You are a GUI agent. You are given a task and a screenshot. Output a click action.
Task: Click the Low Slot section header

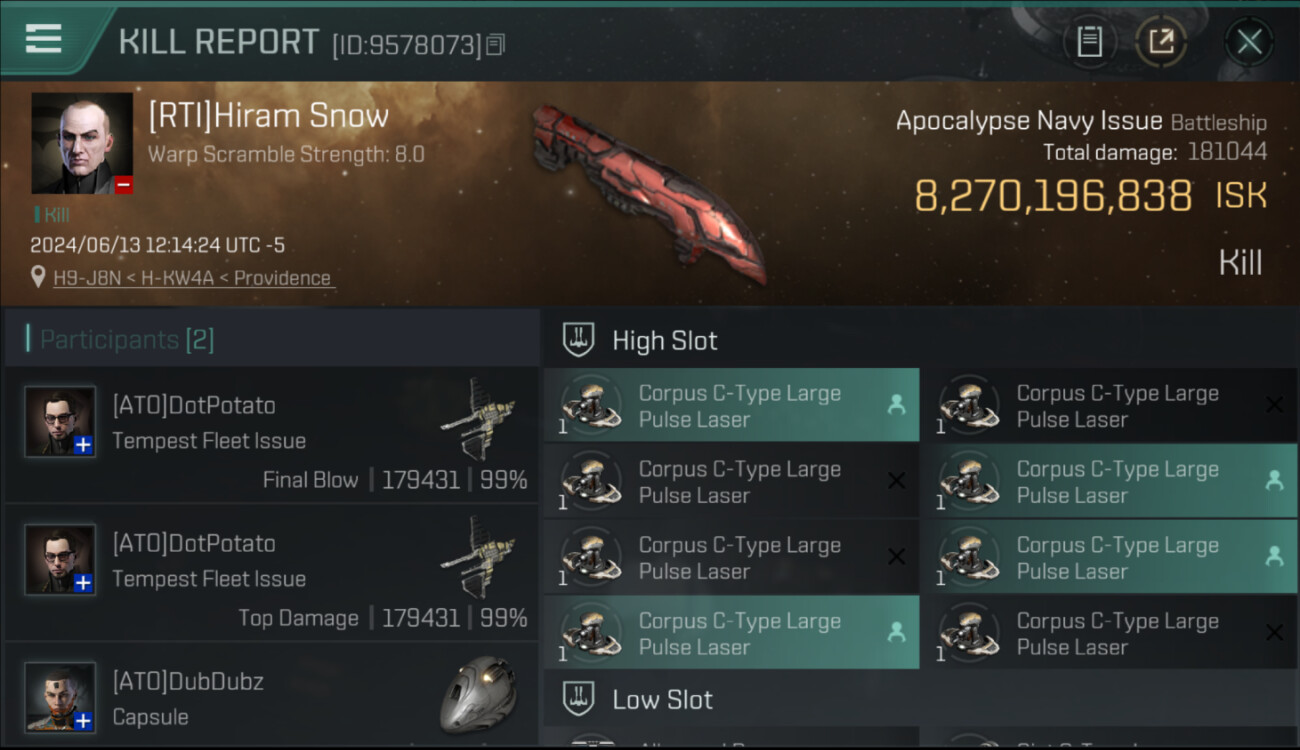pos(662,700)
